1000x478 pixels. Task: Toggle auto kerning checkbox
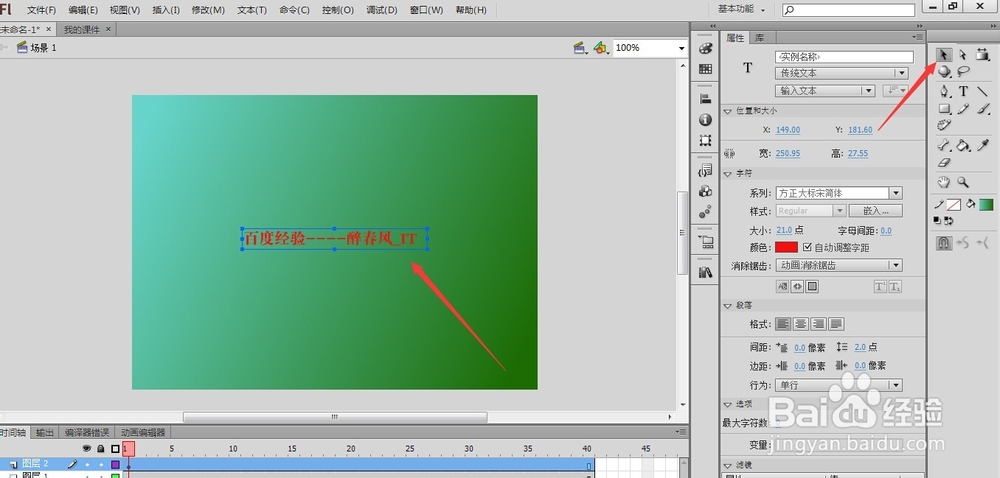[807, 247]
